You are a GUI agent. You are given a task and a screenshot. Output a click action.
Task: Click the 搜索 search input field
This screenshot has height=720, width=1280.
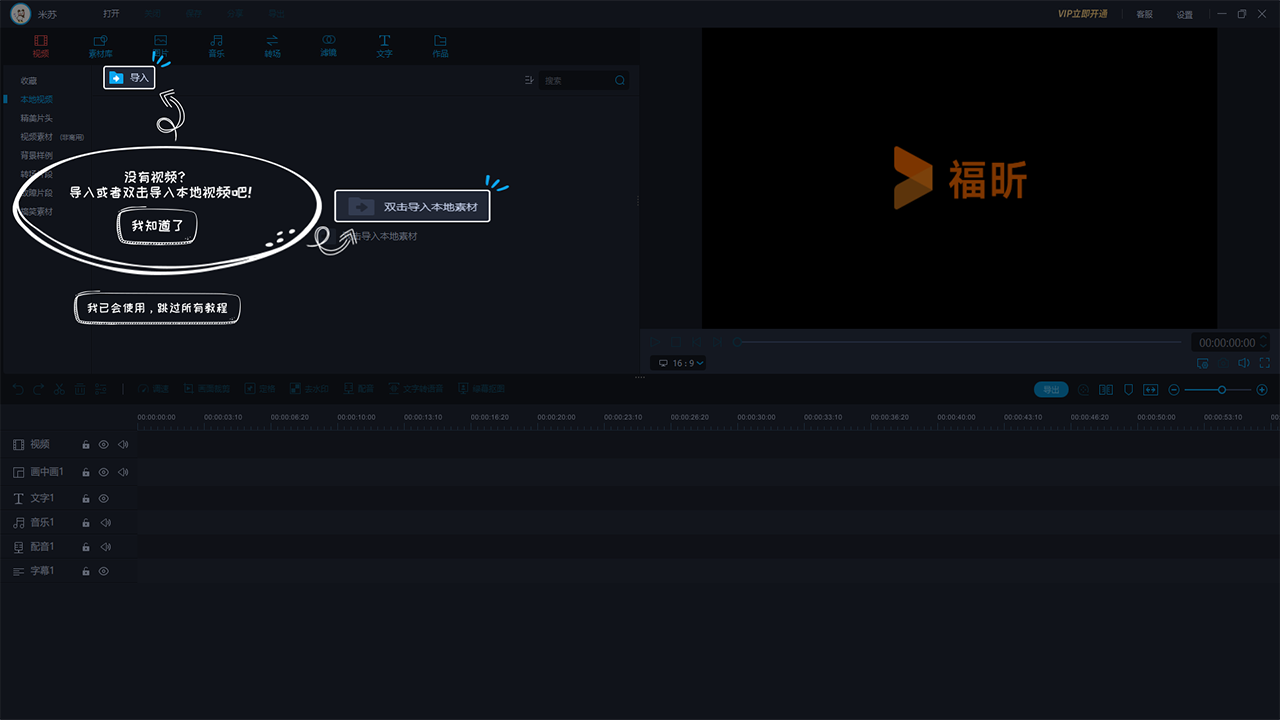577,80
